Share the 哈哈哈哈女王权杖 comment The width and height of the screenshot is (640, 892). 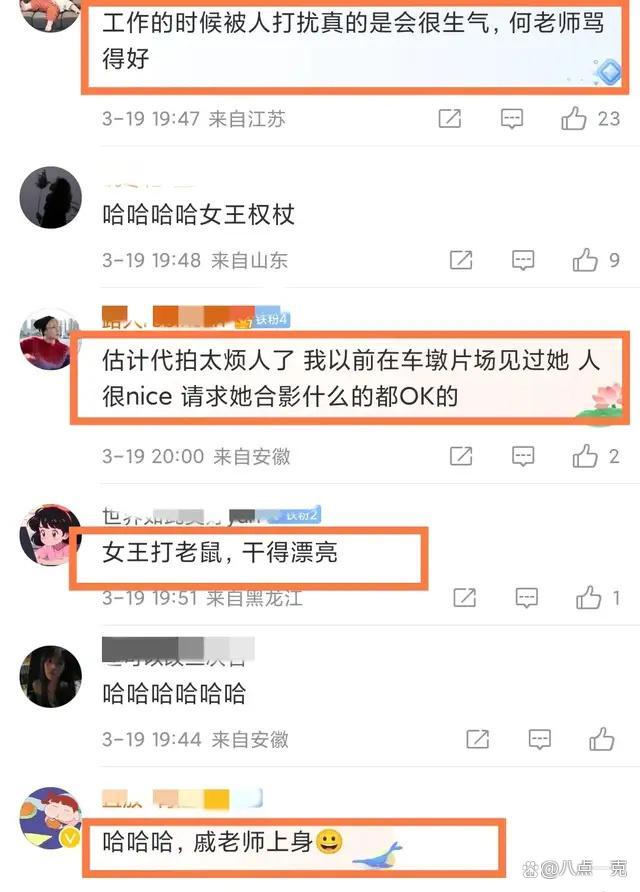461,260
